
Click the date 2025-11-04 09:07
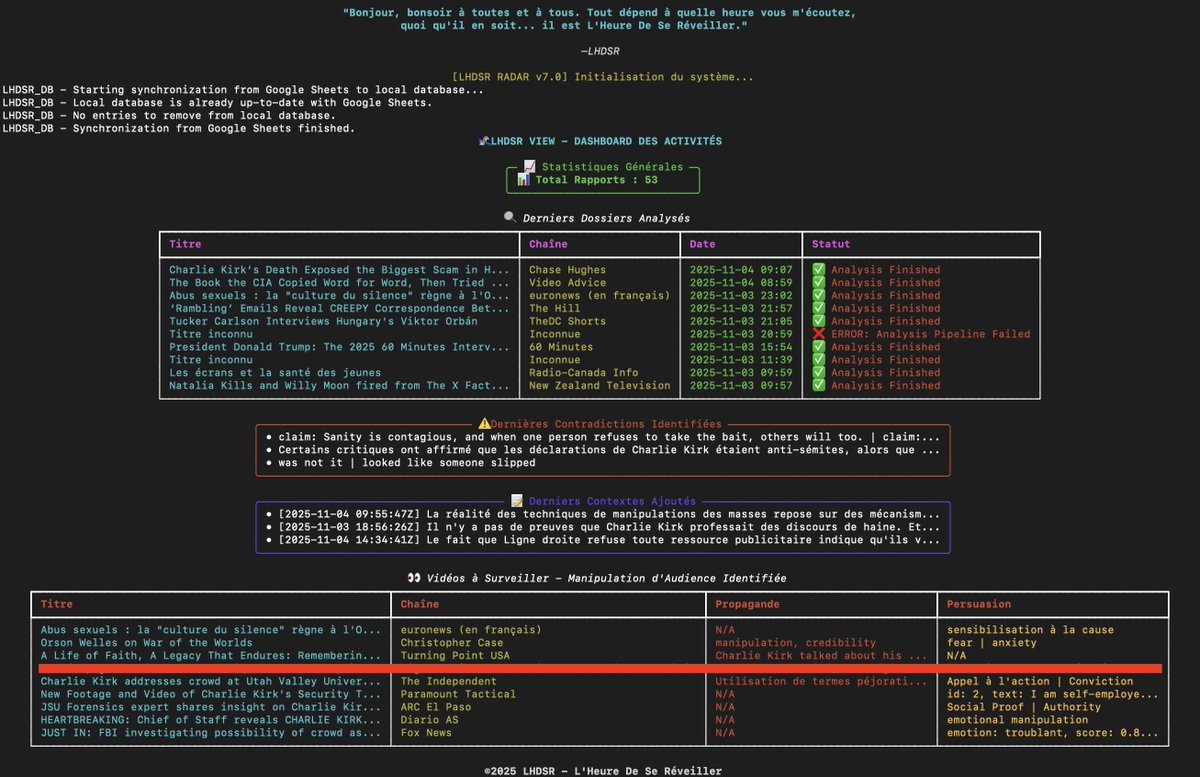point(741,270)
